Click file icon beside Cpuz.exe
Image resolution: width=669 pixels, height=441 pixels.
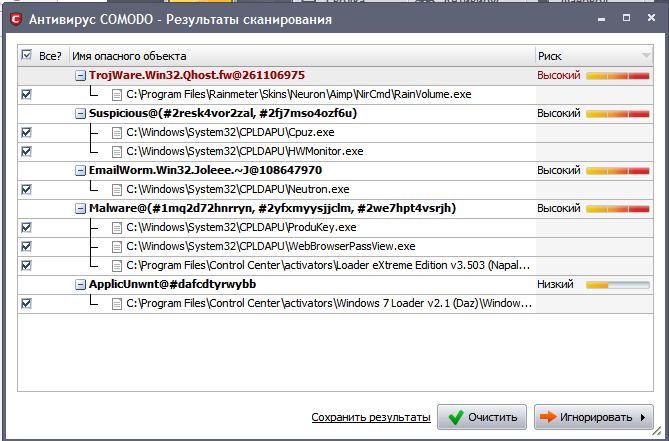(117, 132)
